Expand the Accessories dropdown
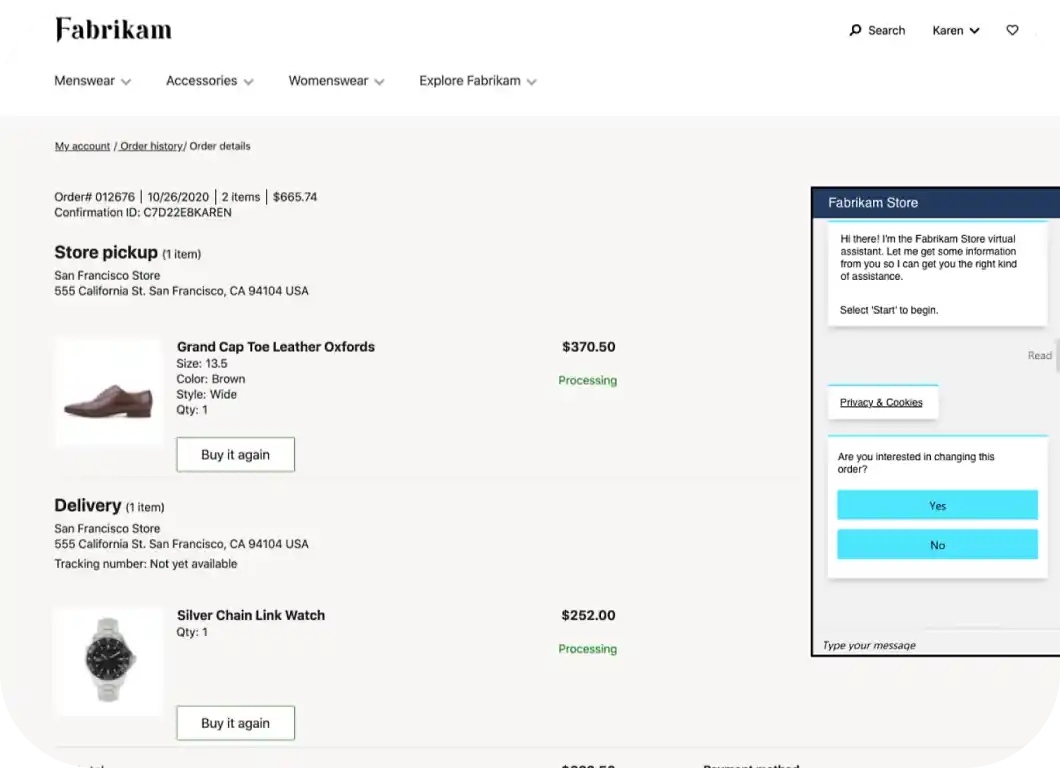This screenshot has height=768, width=1060. click(209, 81)
